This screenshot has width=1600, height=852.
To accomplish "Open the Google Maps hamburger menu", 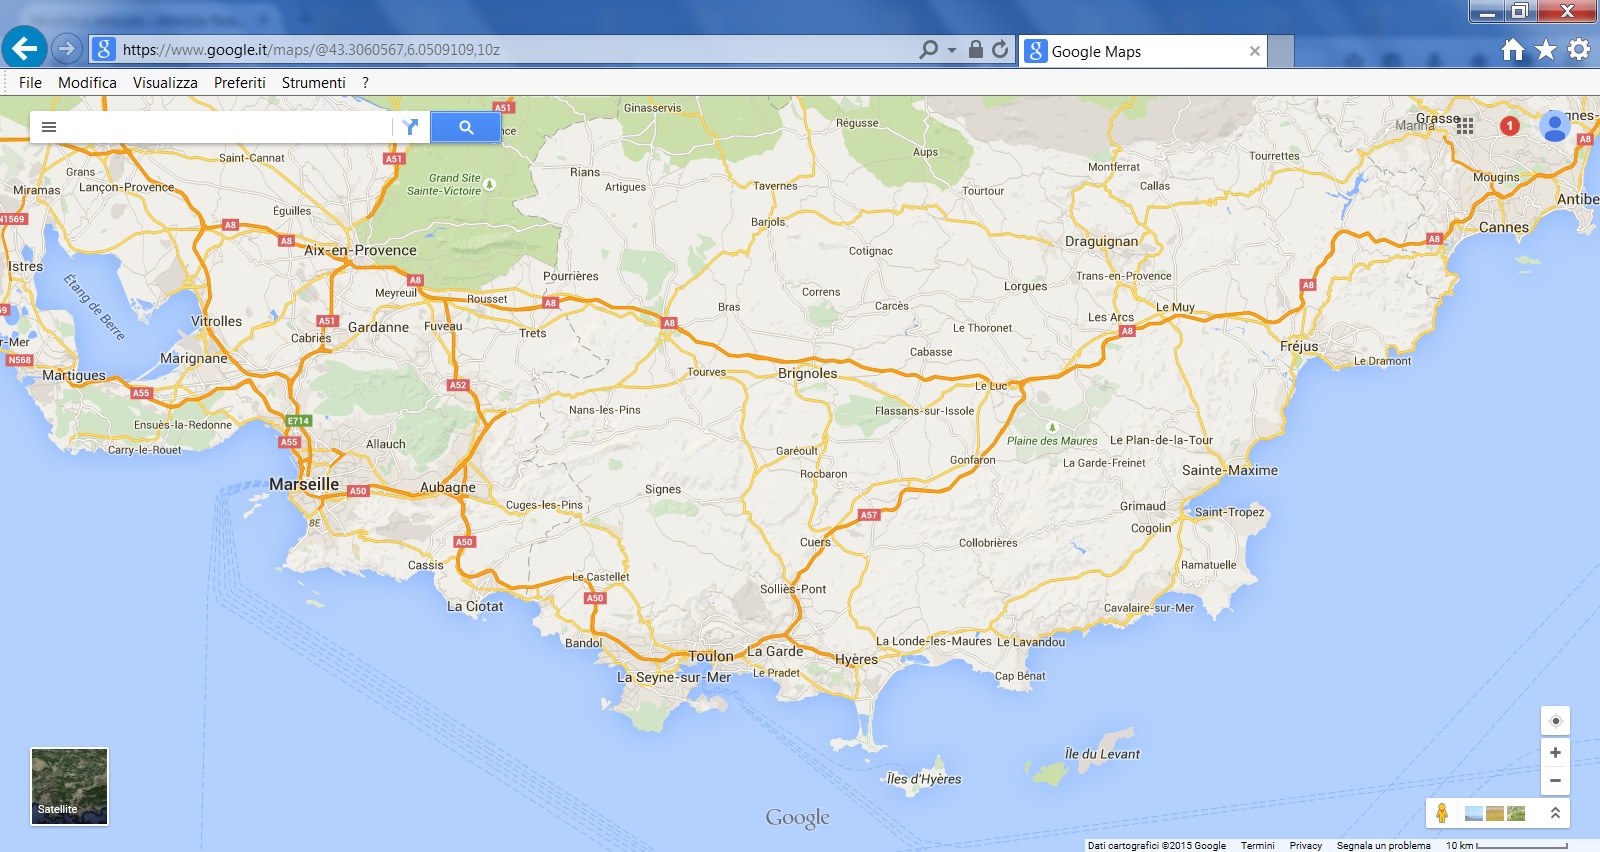I will tap(49, 127).
